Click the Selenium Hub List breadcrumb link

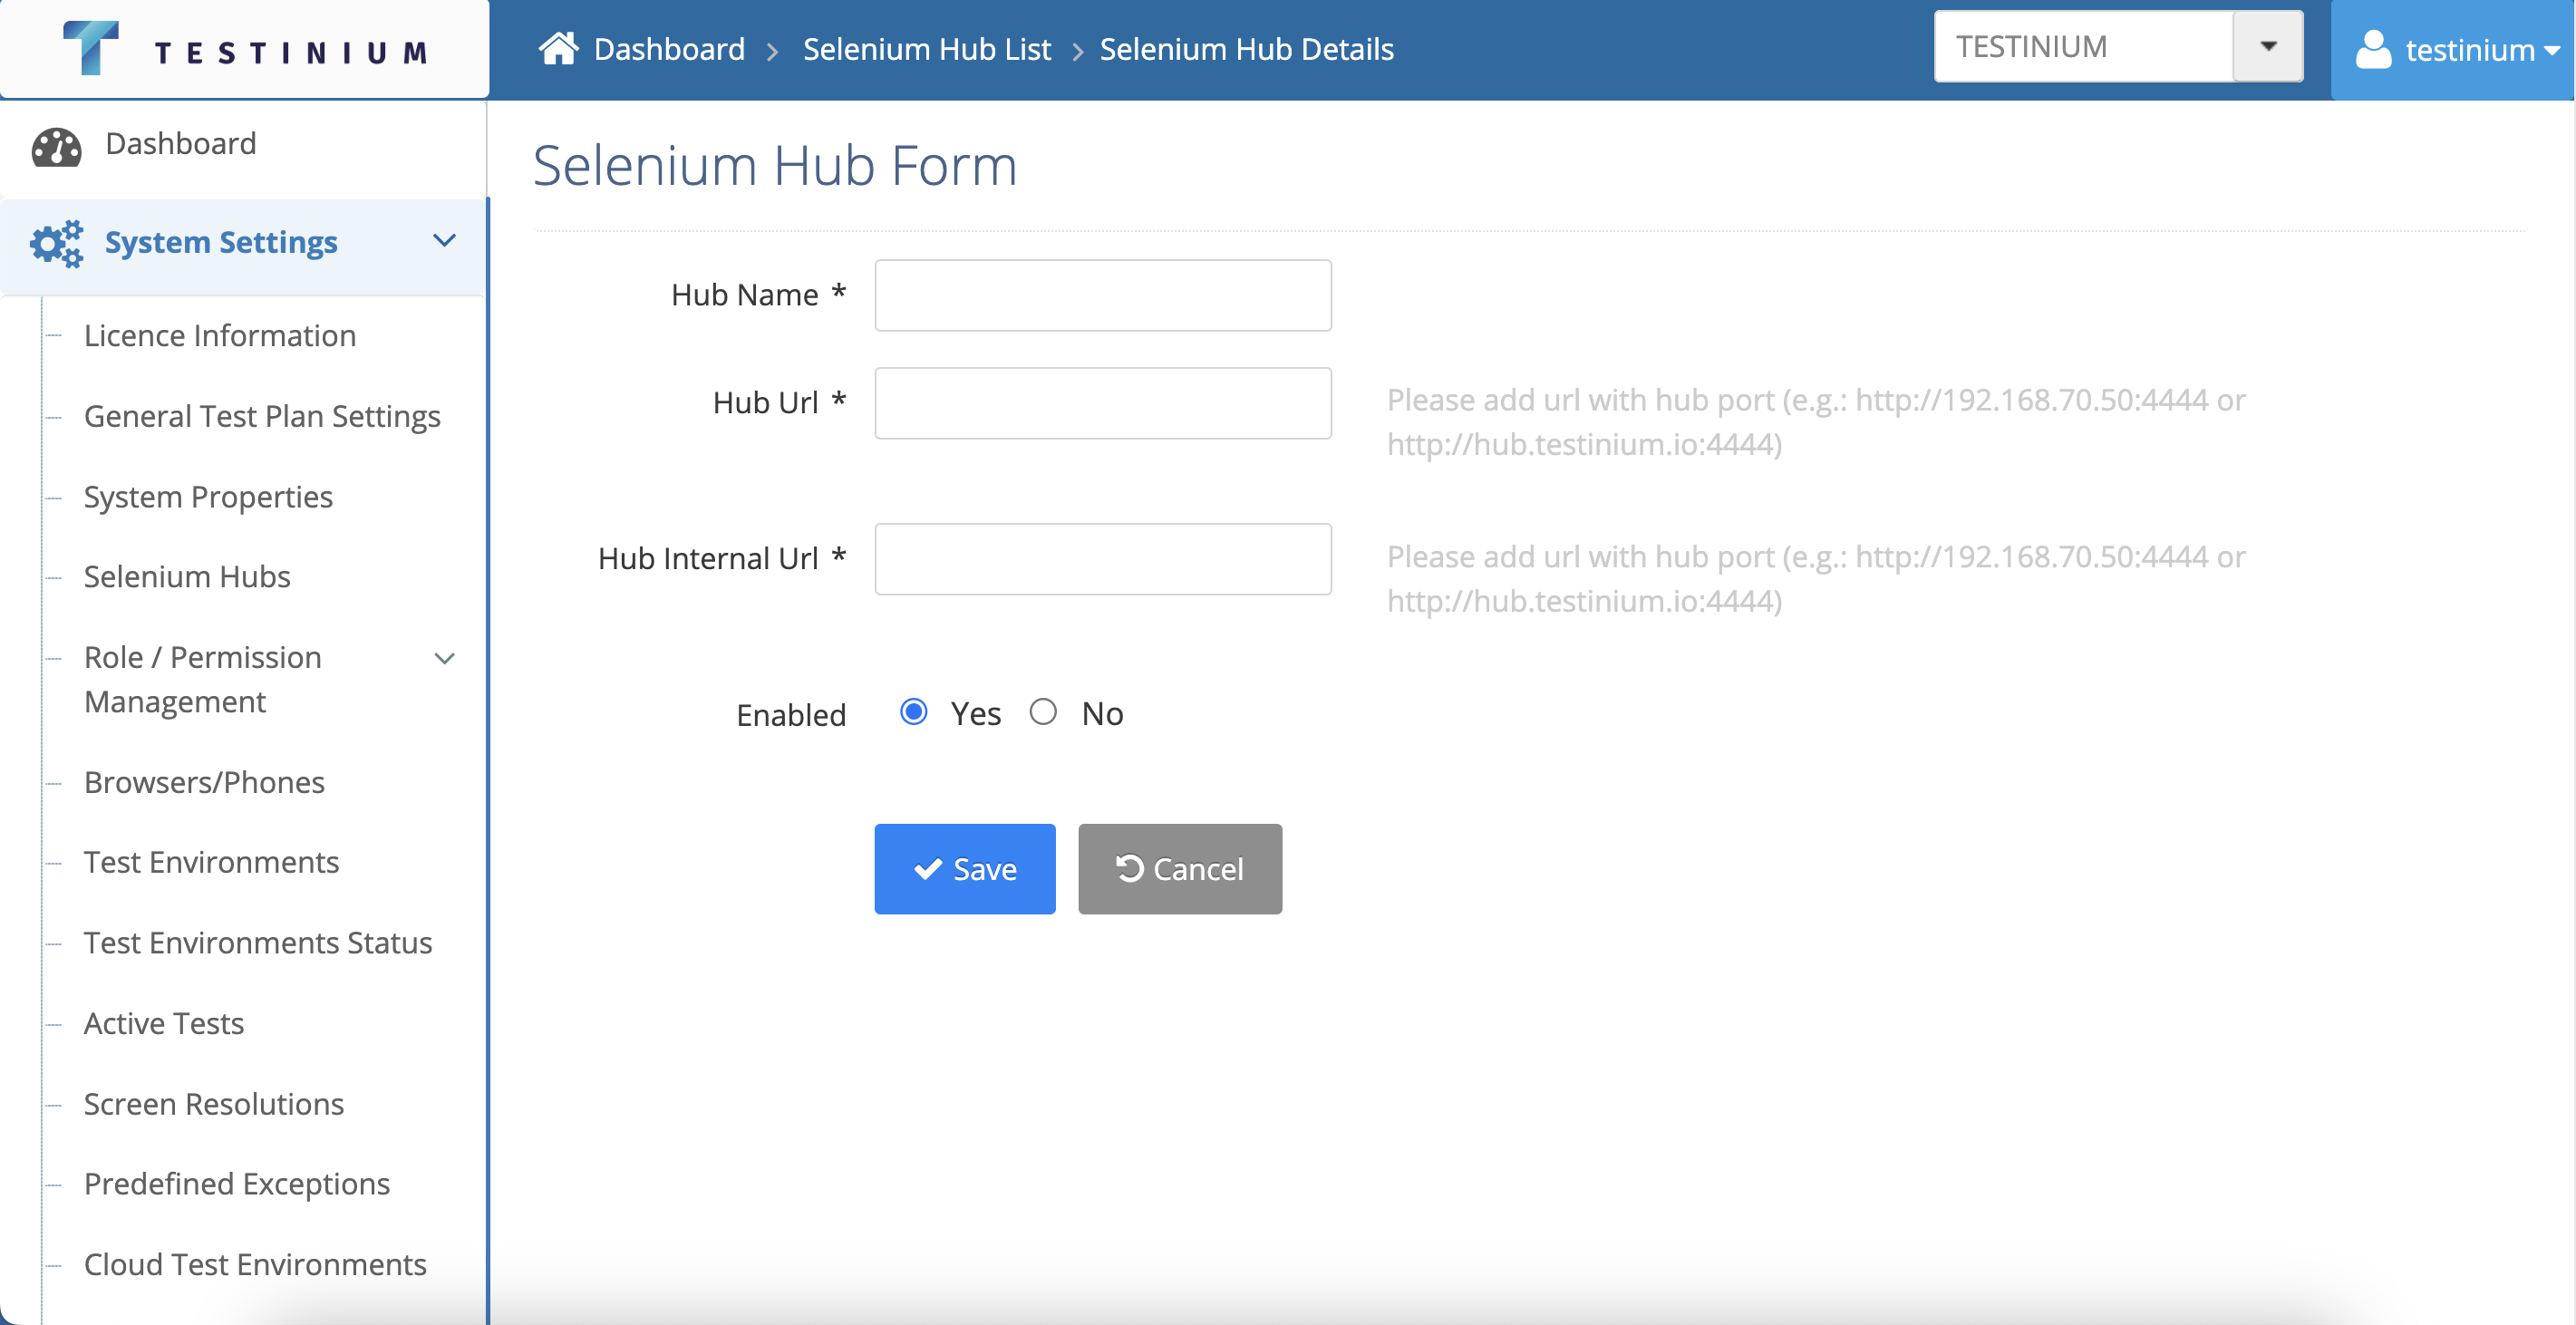[926, 48]
